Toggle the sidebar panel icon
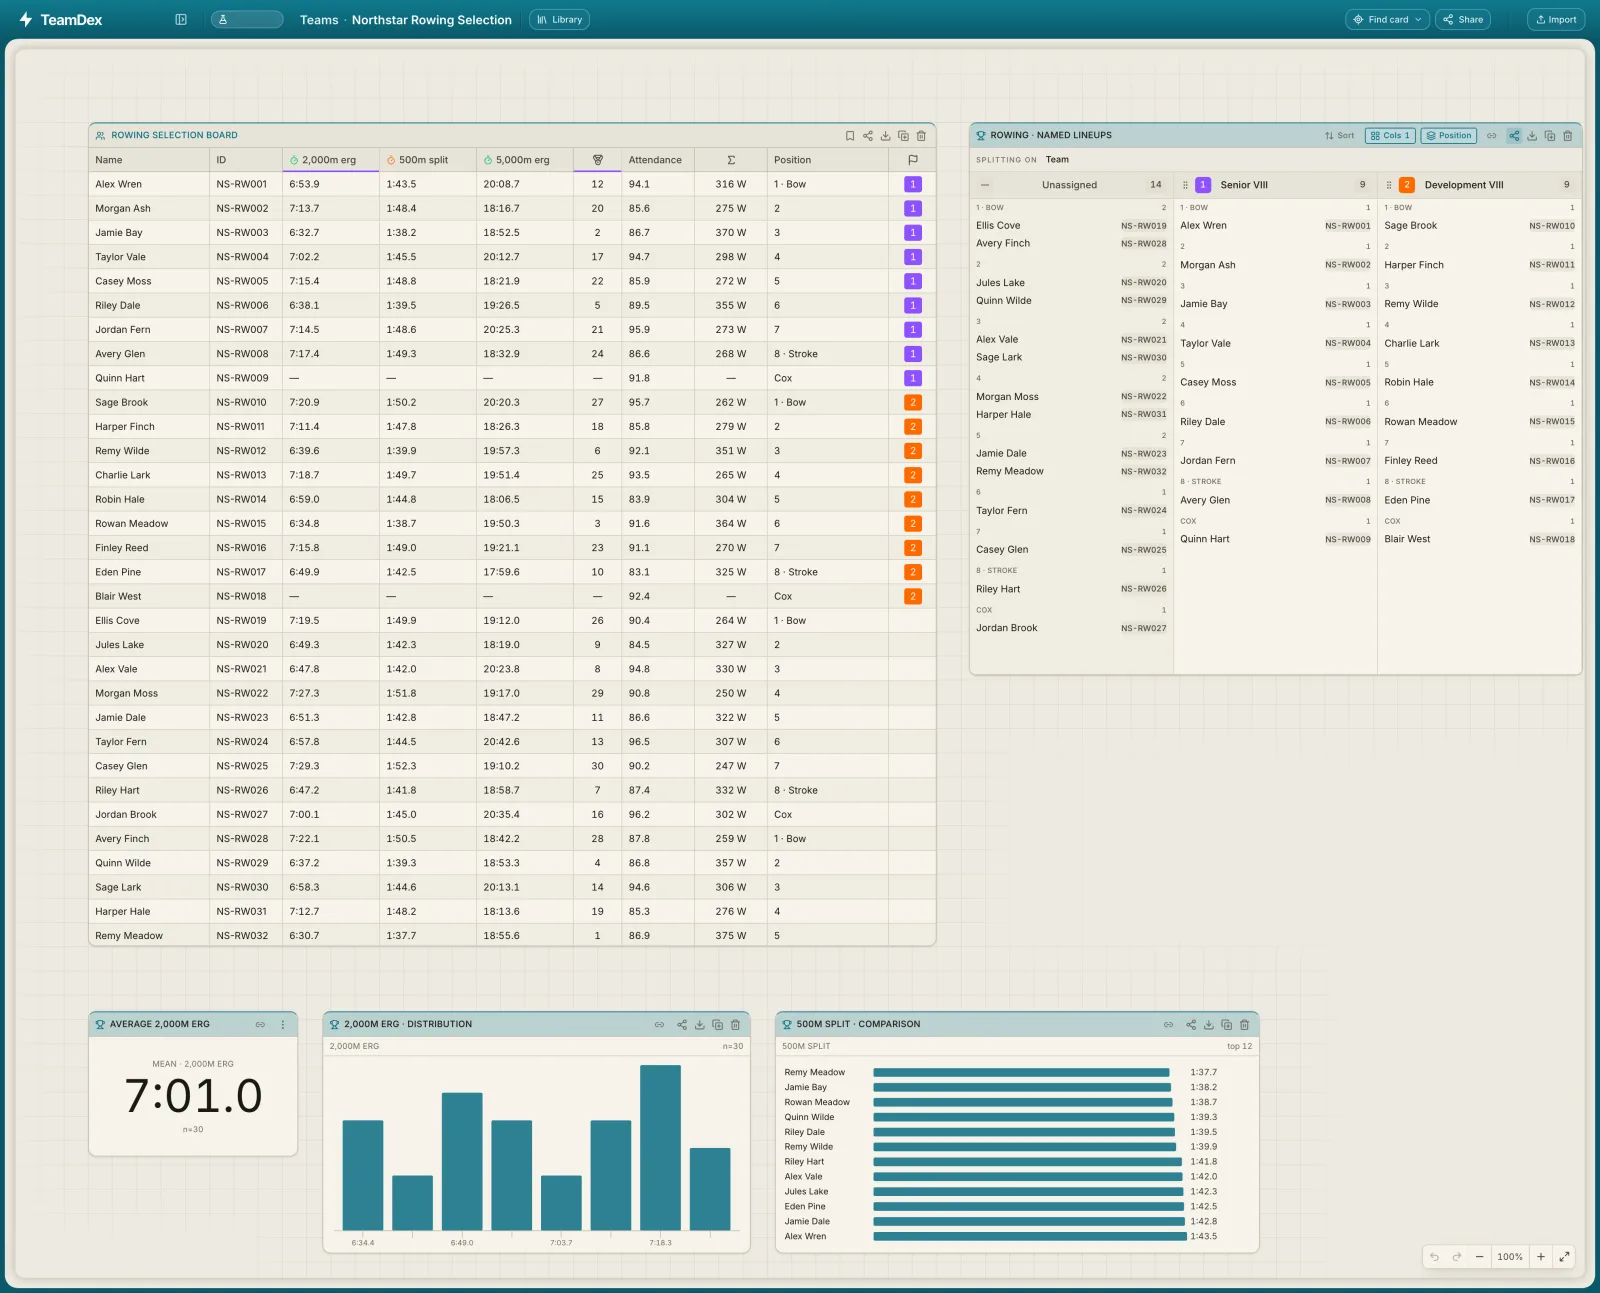Image resolution: width=1600 pixels, height=1293 pixels. [181, 19]
